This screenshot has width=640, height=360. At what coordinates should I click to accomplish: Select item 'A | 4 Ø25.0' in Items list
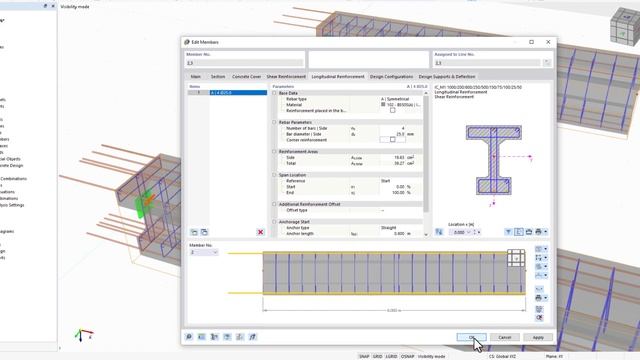(238, 93)
